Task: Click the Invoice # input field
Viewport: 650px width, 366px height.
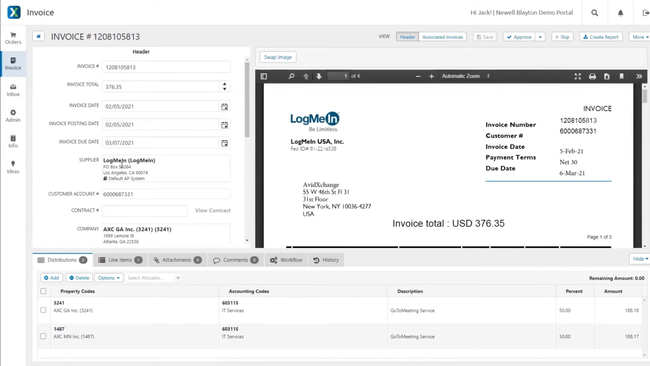Action: [x=166, y=67]
